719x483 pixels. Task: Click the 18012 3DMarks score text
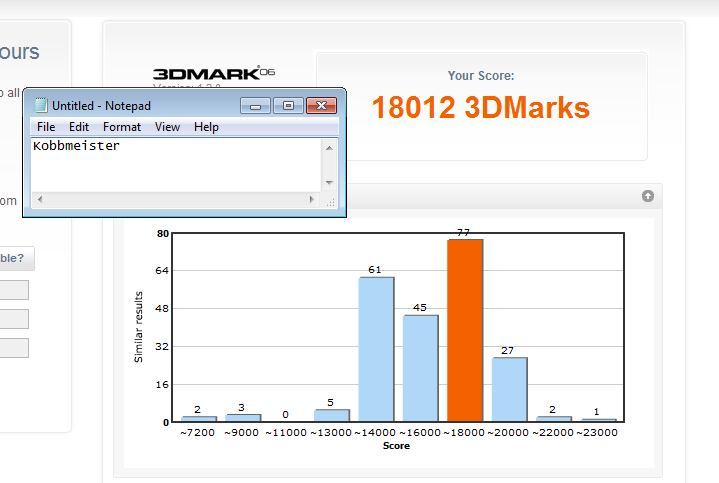[x=481, y=108]
